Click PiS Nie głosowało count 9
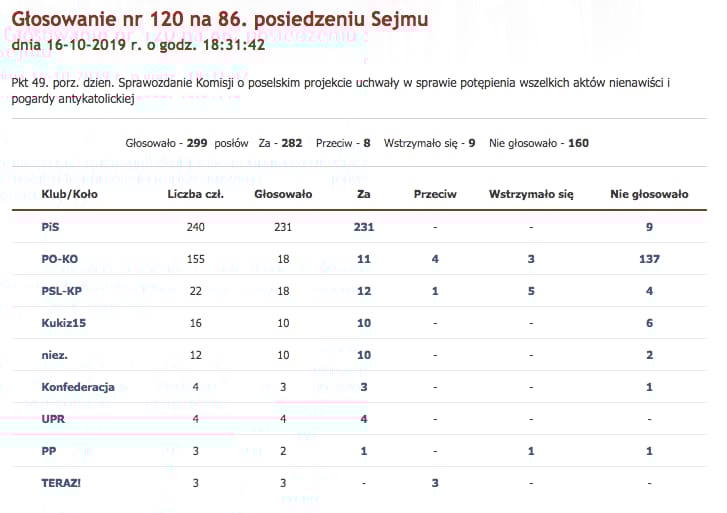The image size is (727, 513). pyautogui.click(x=649, y=227)
